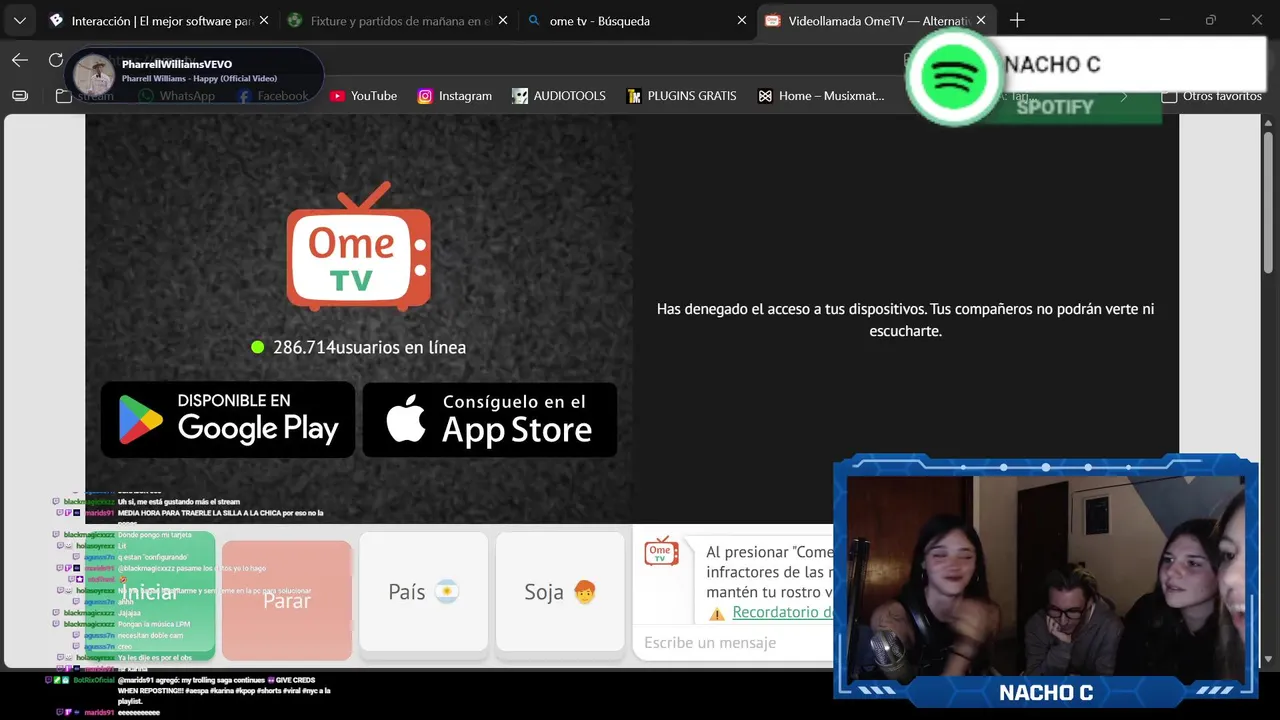Open the ome tv - Búsqueda tab
The image size is (1280, 720).
(x=637, y=20)
